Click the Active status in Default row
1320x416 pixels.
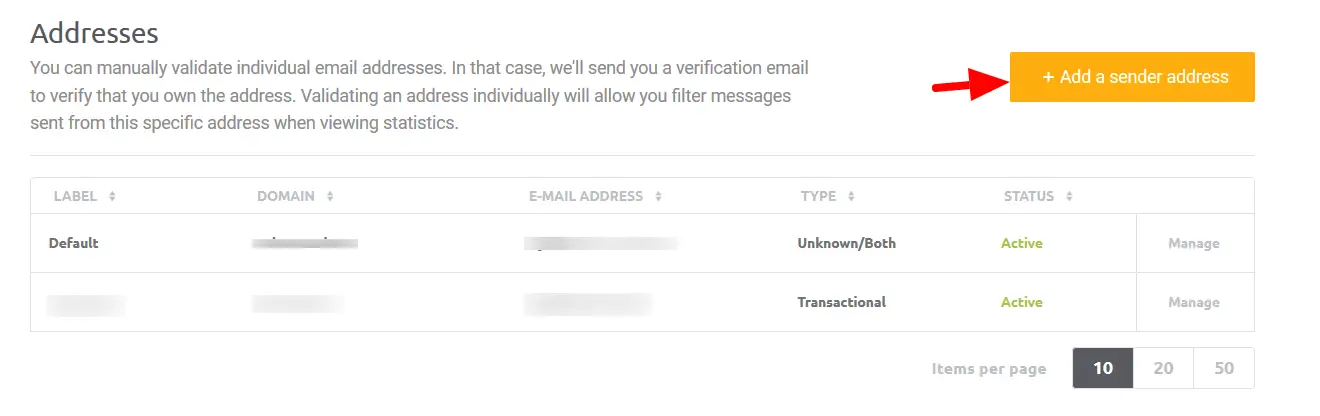tap(1022, 243)
